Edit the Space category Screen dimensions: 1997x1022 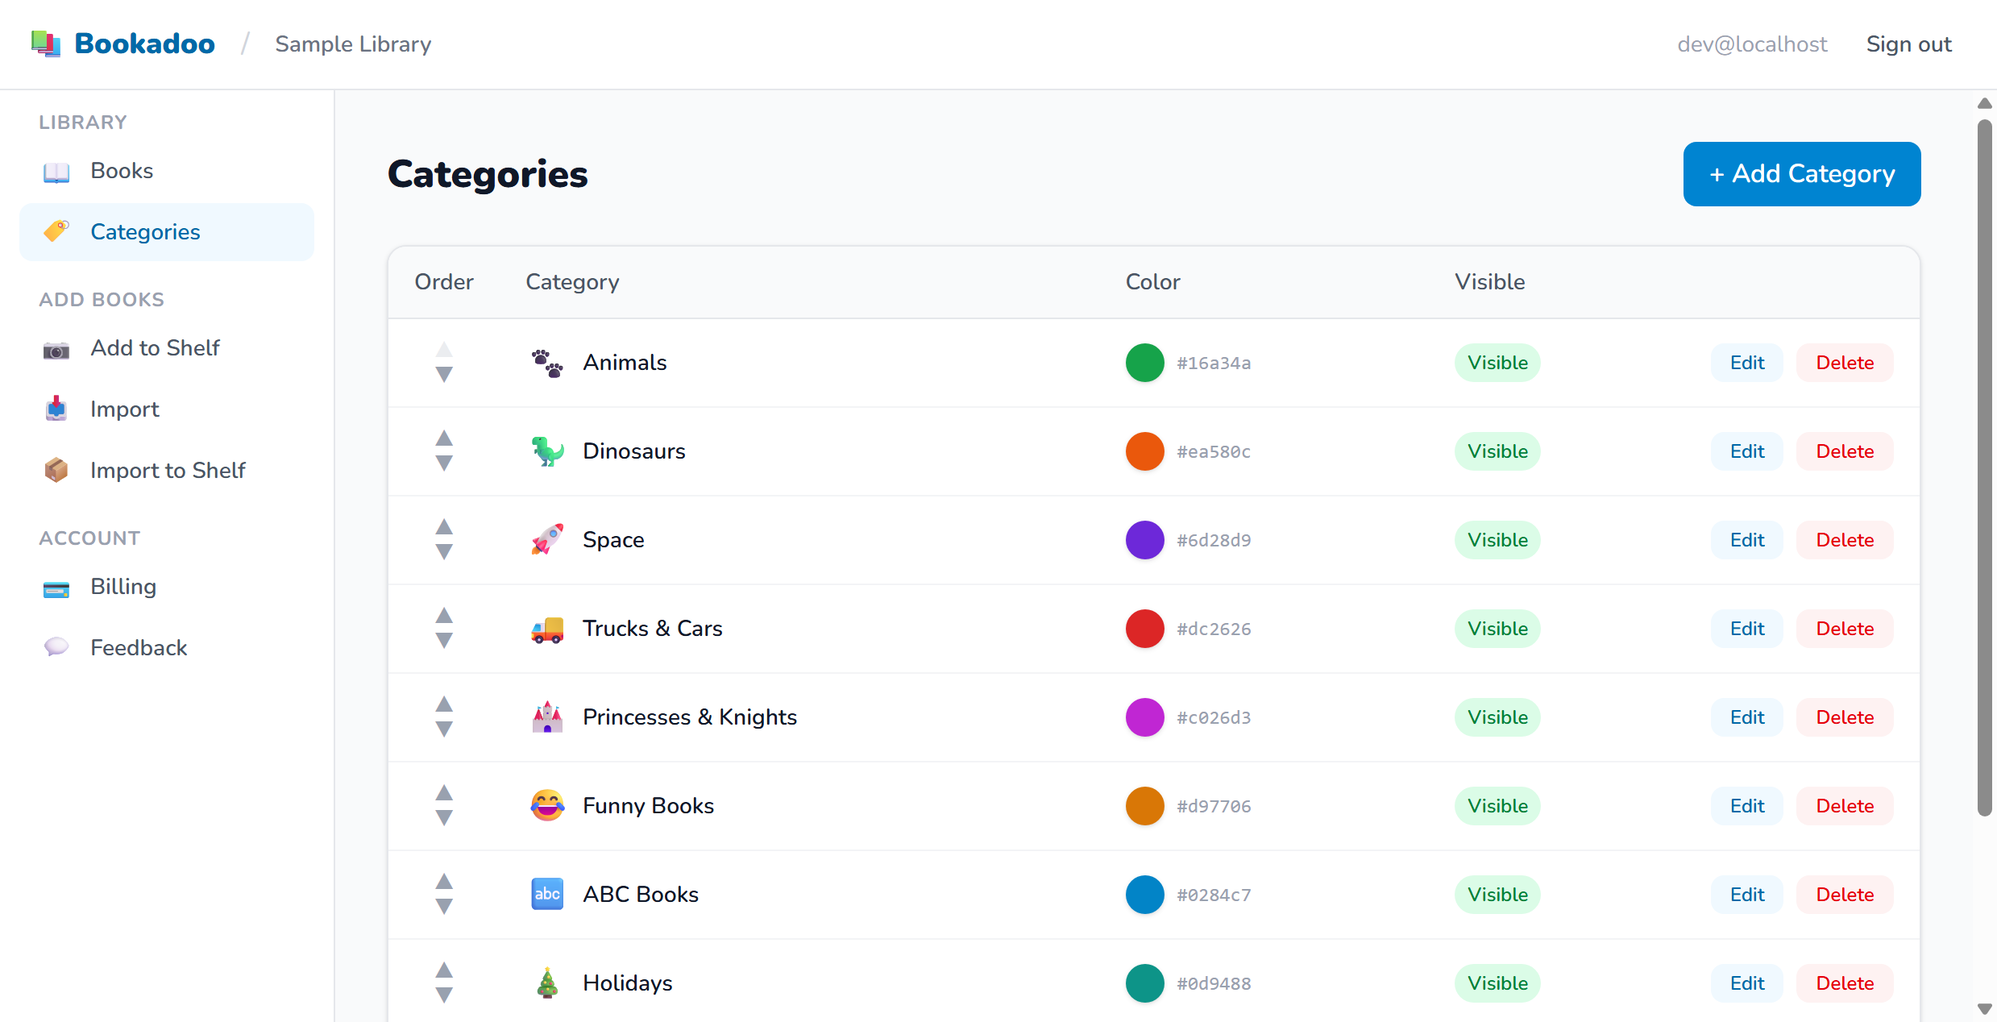(1746, 540)
